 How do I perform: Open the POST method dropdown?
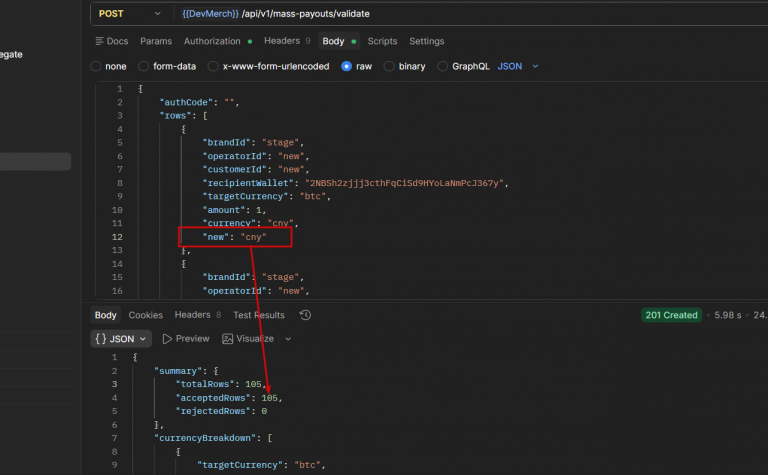130,14
